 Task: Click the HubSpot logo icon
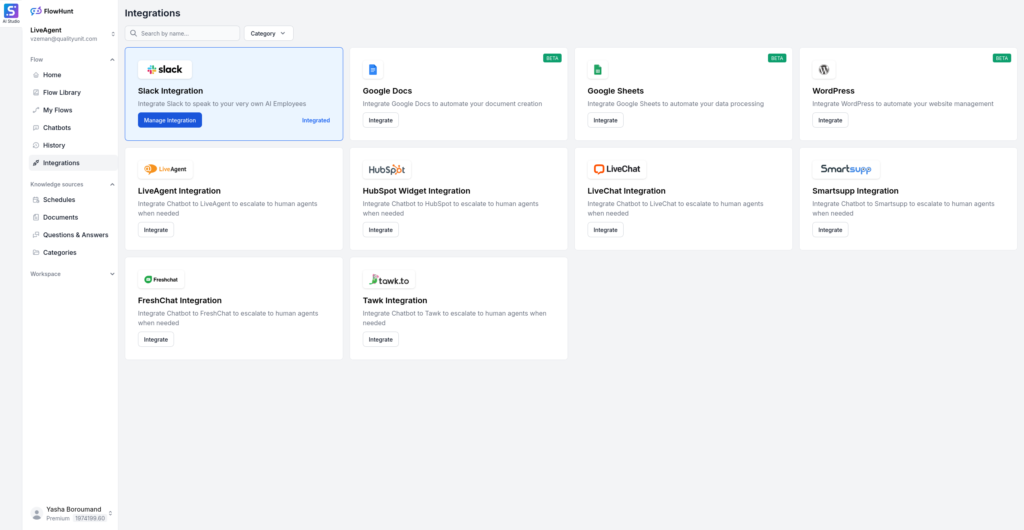tap(386, 169)
